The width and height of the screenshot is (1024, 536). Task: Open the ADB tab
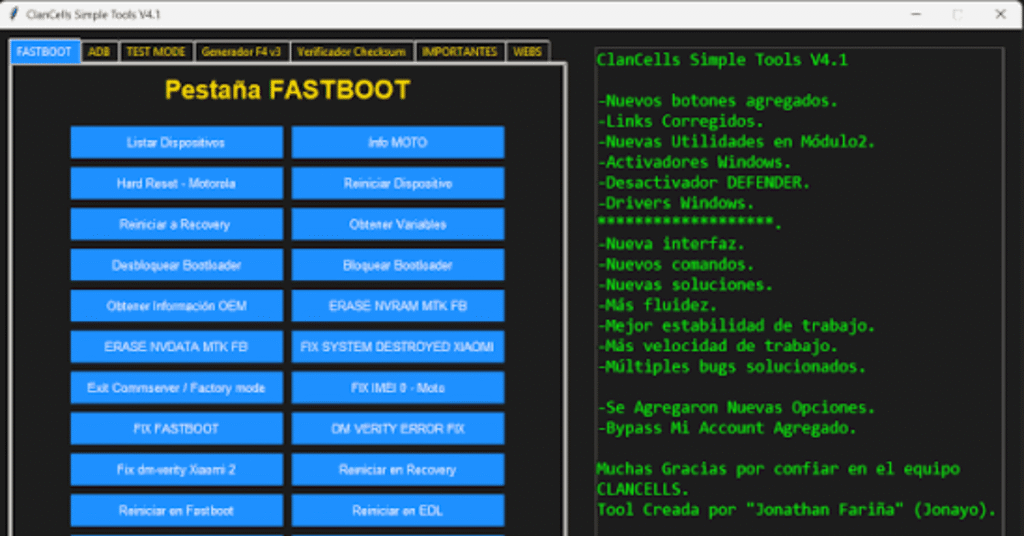click(99, 52)
